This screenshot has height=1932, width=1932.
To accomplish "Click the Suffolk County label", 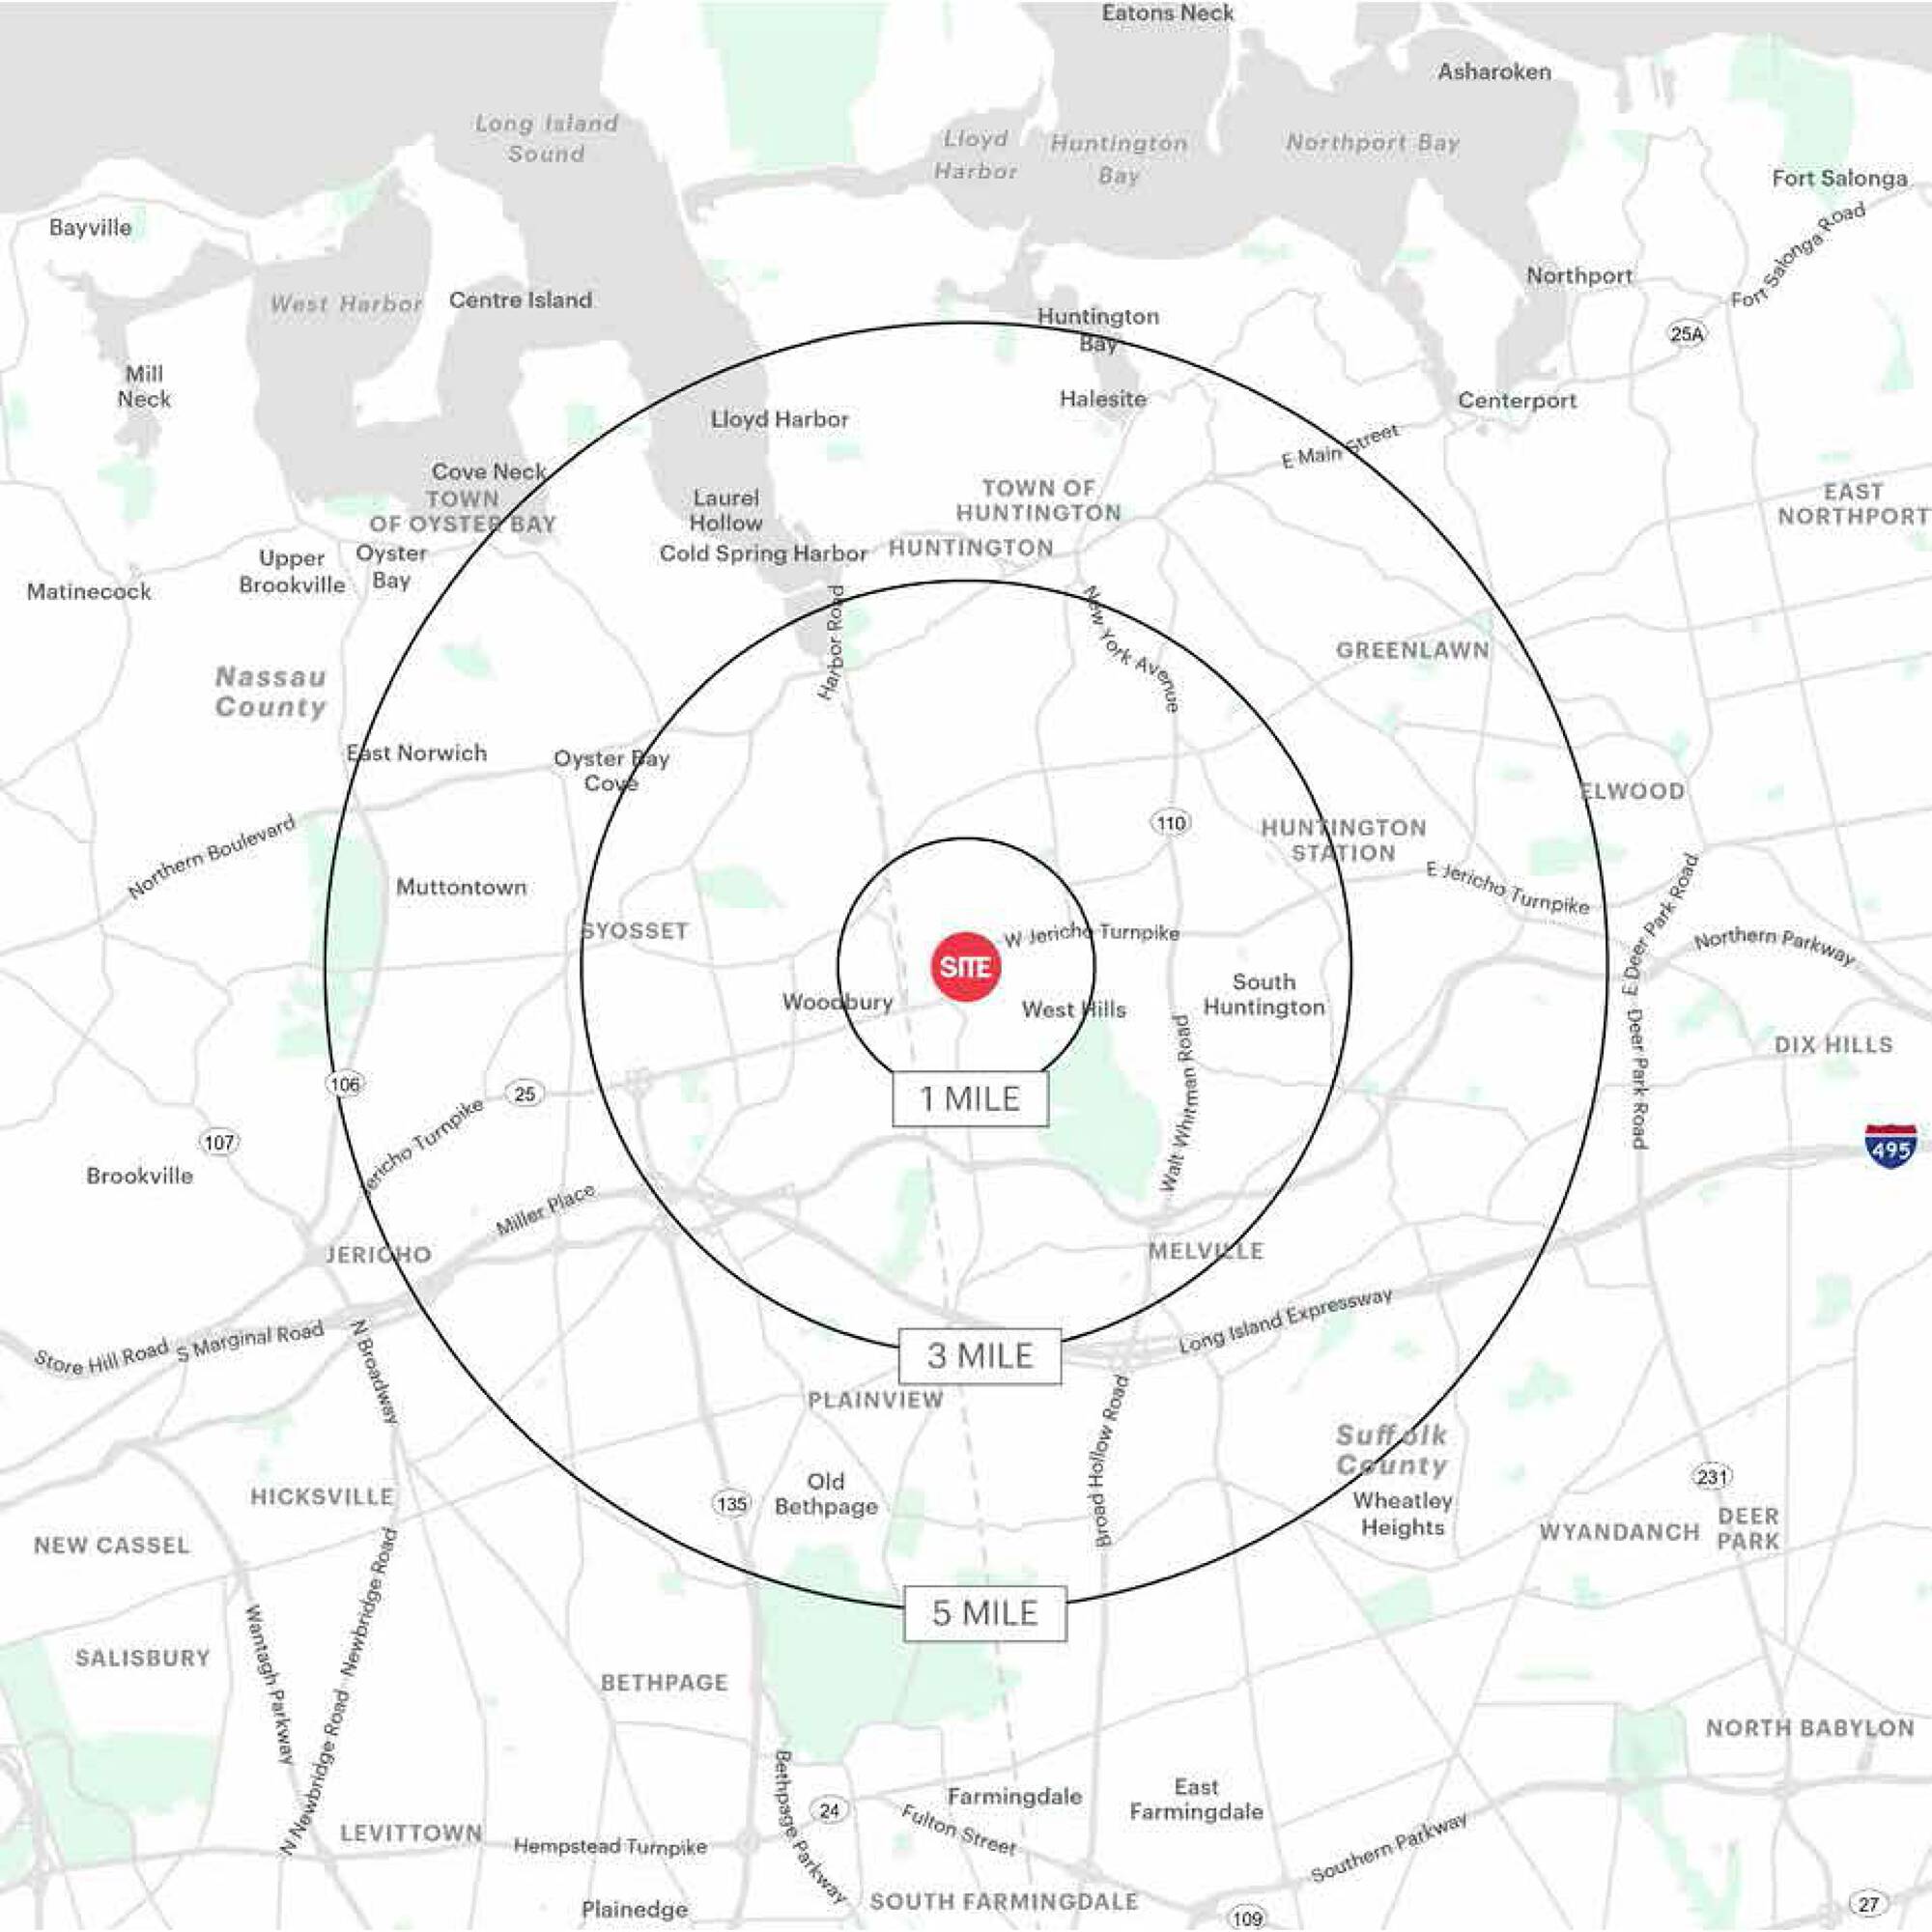I will pyautogui.click(x=1391, y=1450).
